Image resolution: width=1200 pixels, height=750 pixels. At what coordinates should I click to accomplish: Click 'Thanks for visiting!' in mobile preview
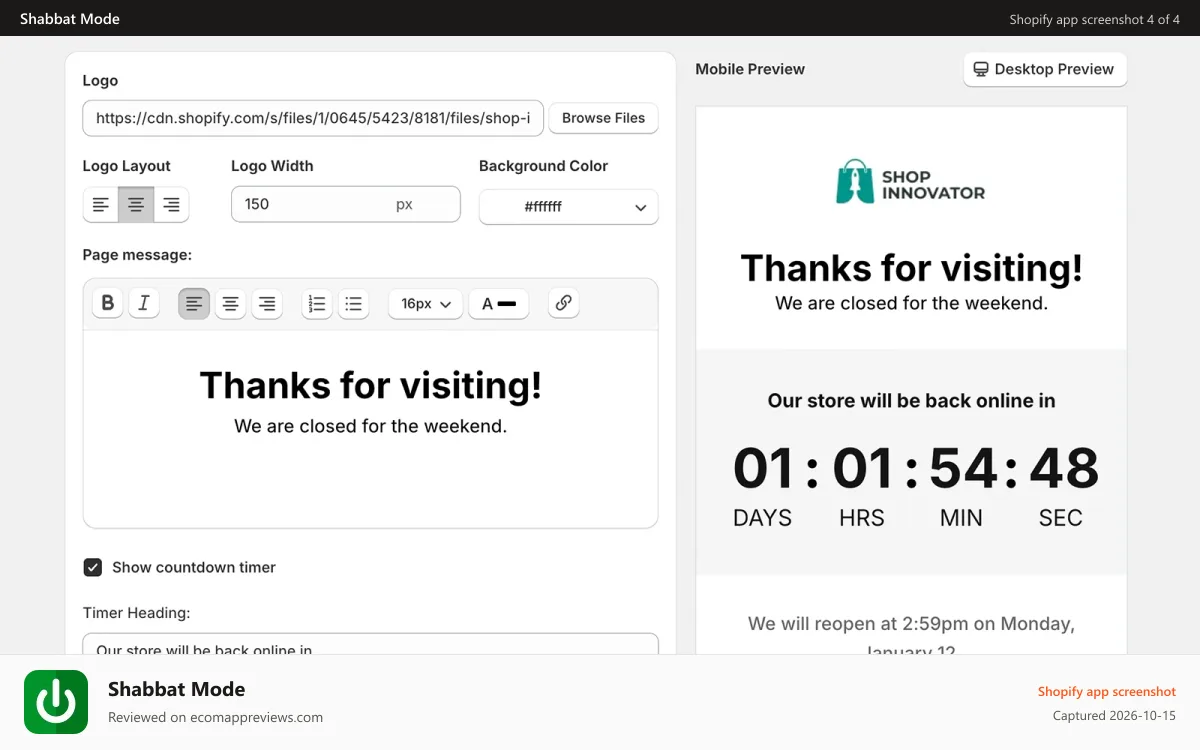pyautogui.click(x=911, y=268)
